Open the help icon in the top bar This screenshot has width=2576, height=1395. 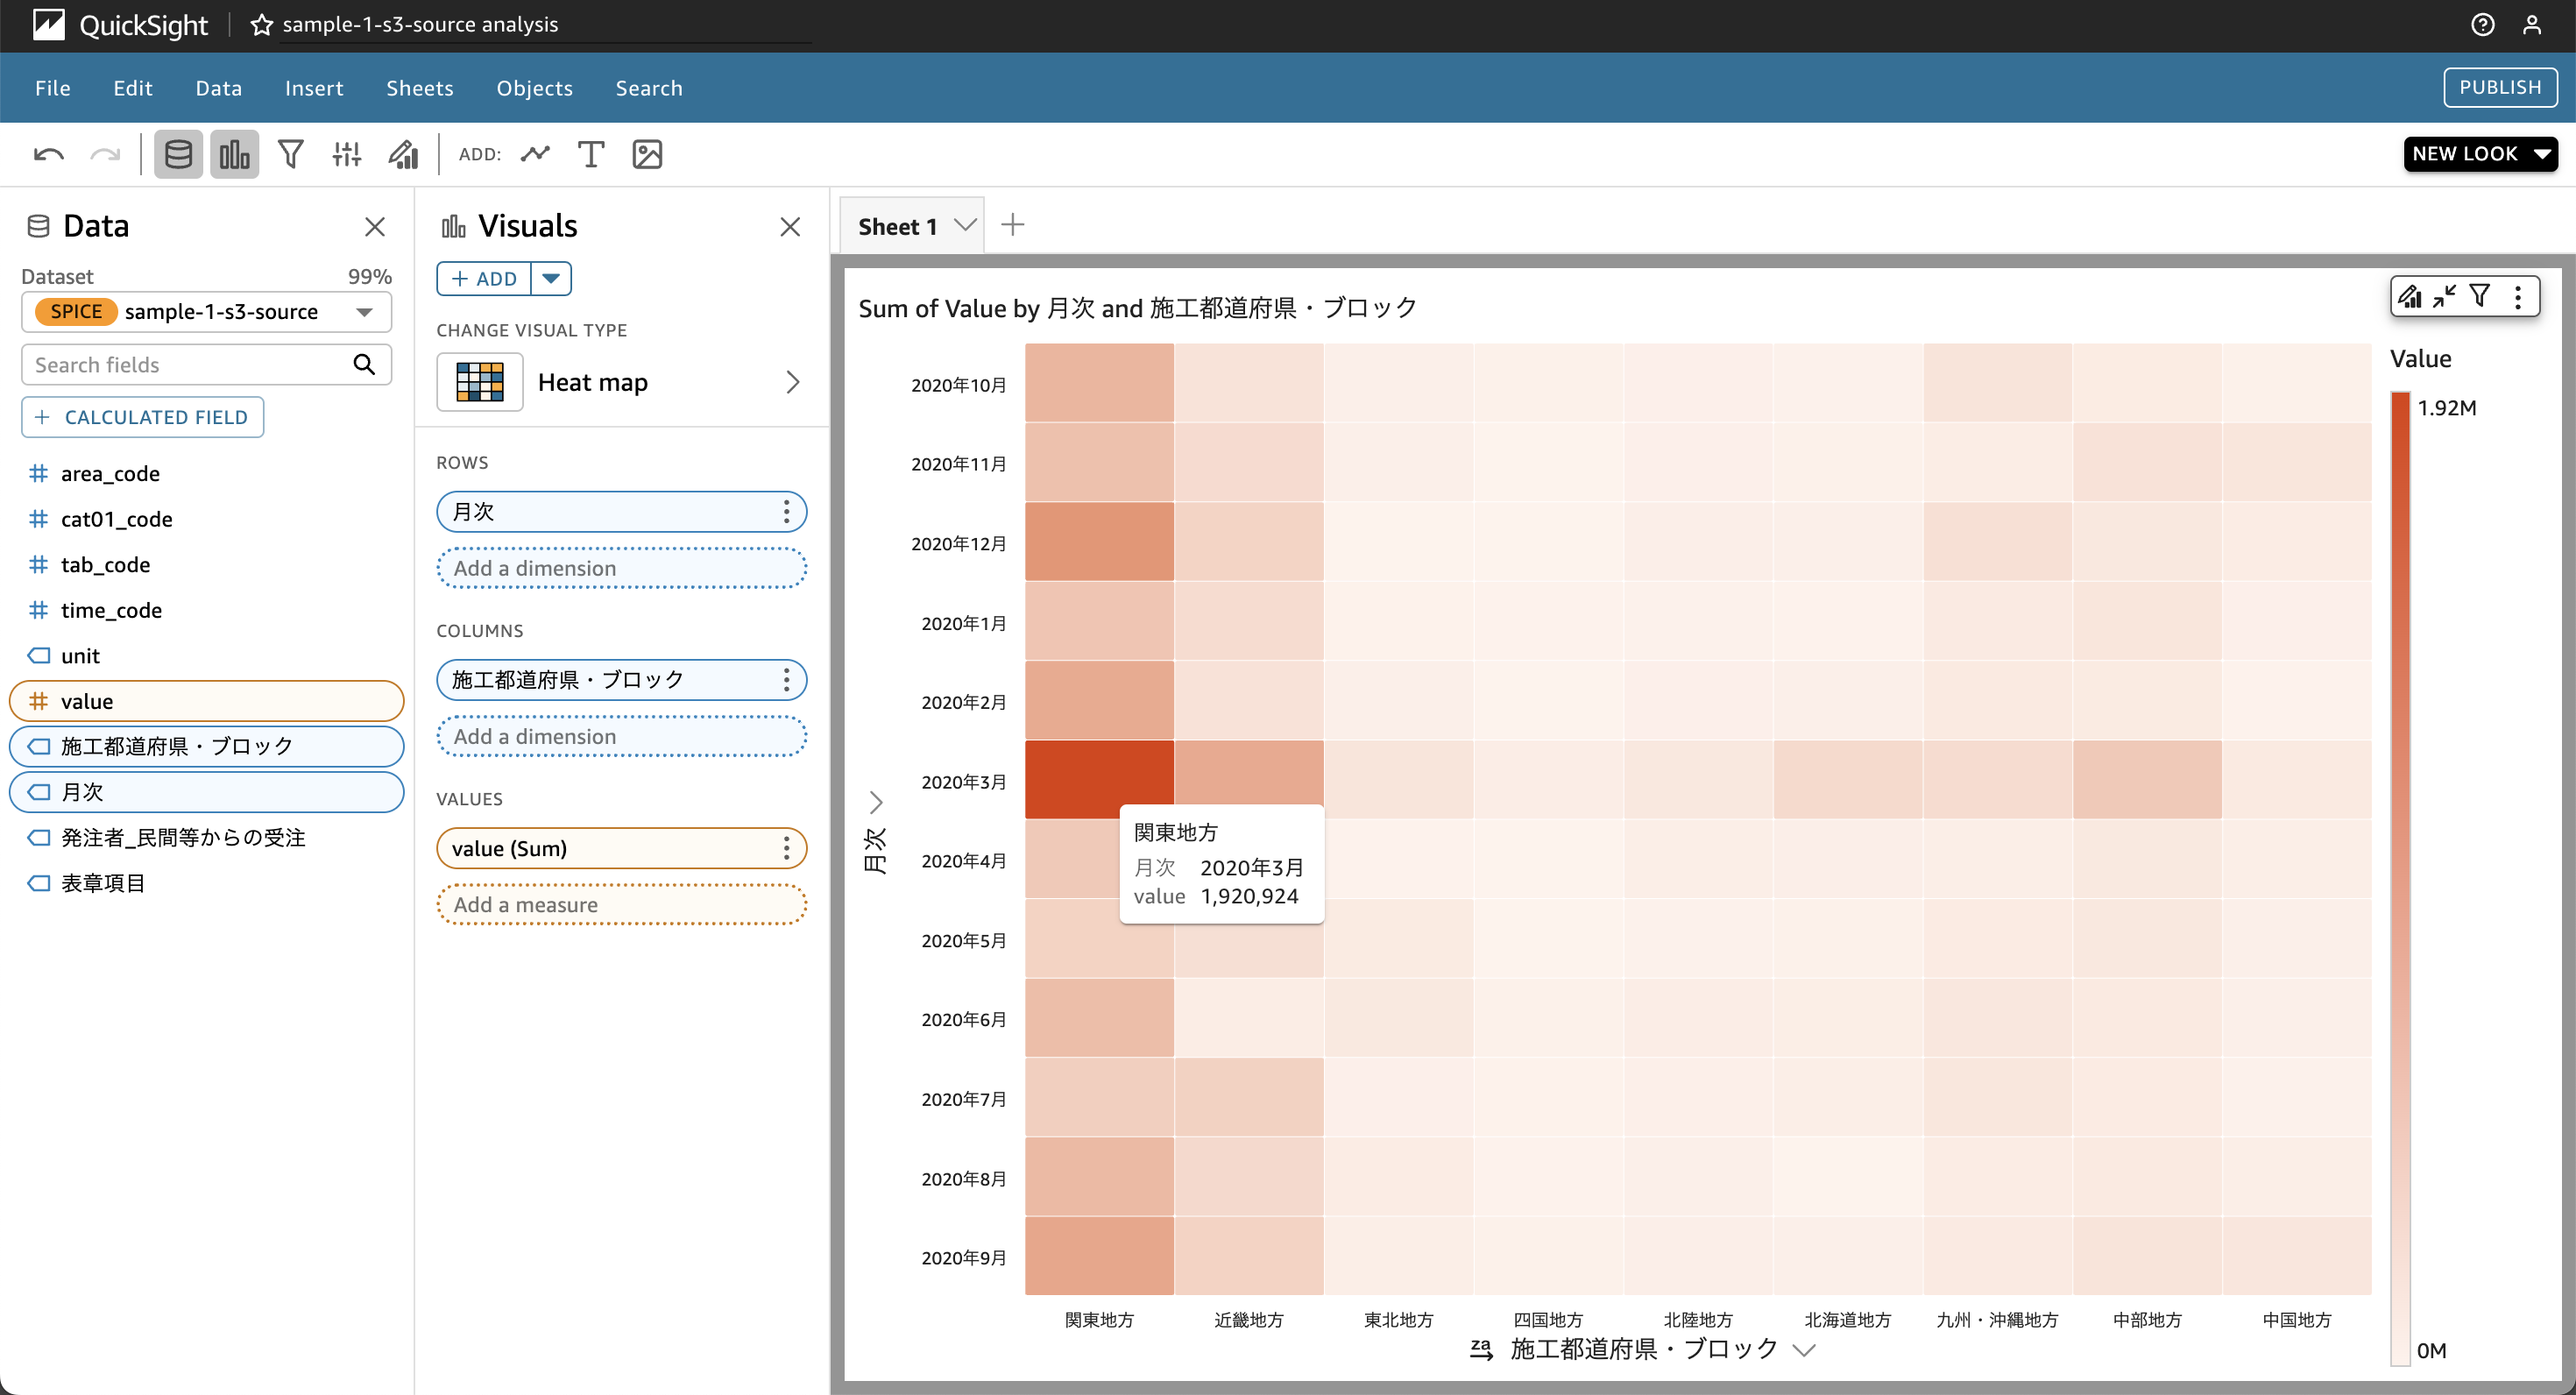pos(2482,24)
